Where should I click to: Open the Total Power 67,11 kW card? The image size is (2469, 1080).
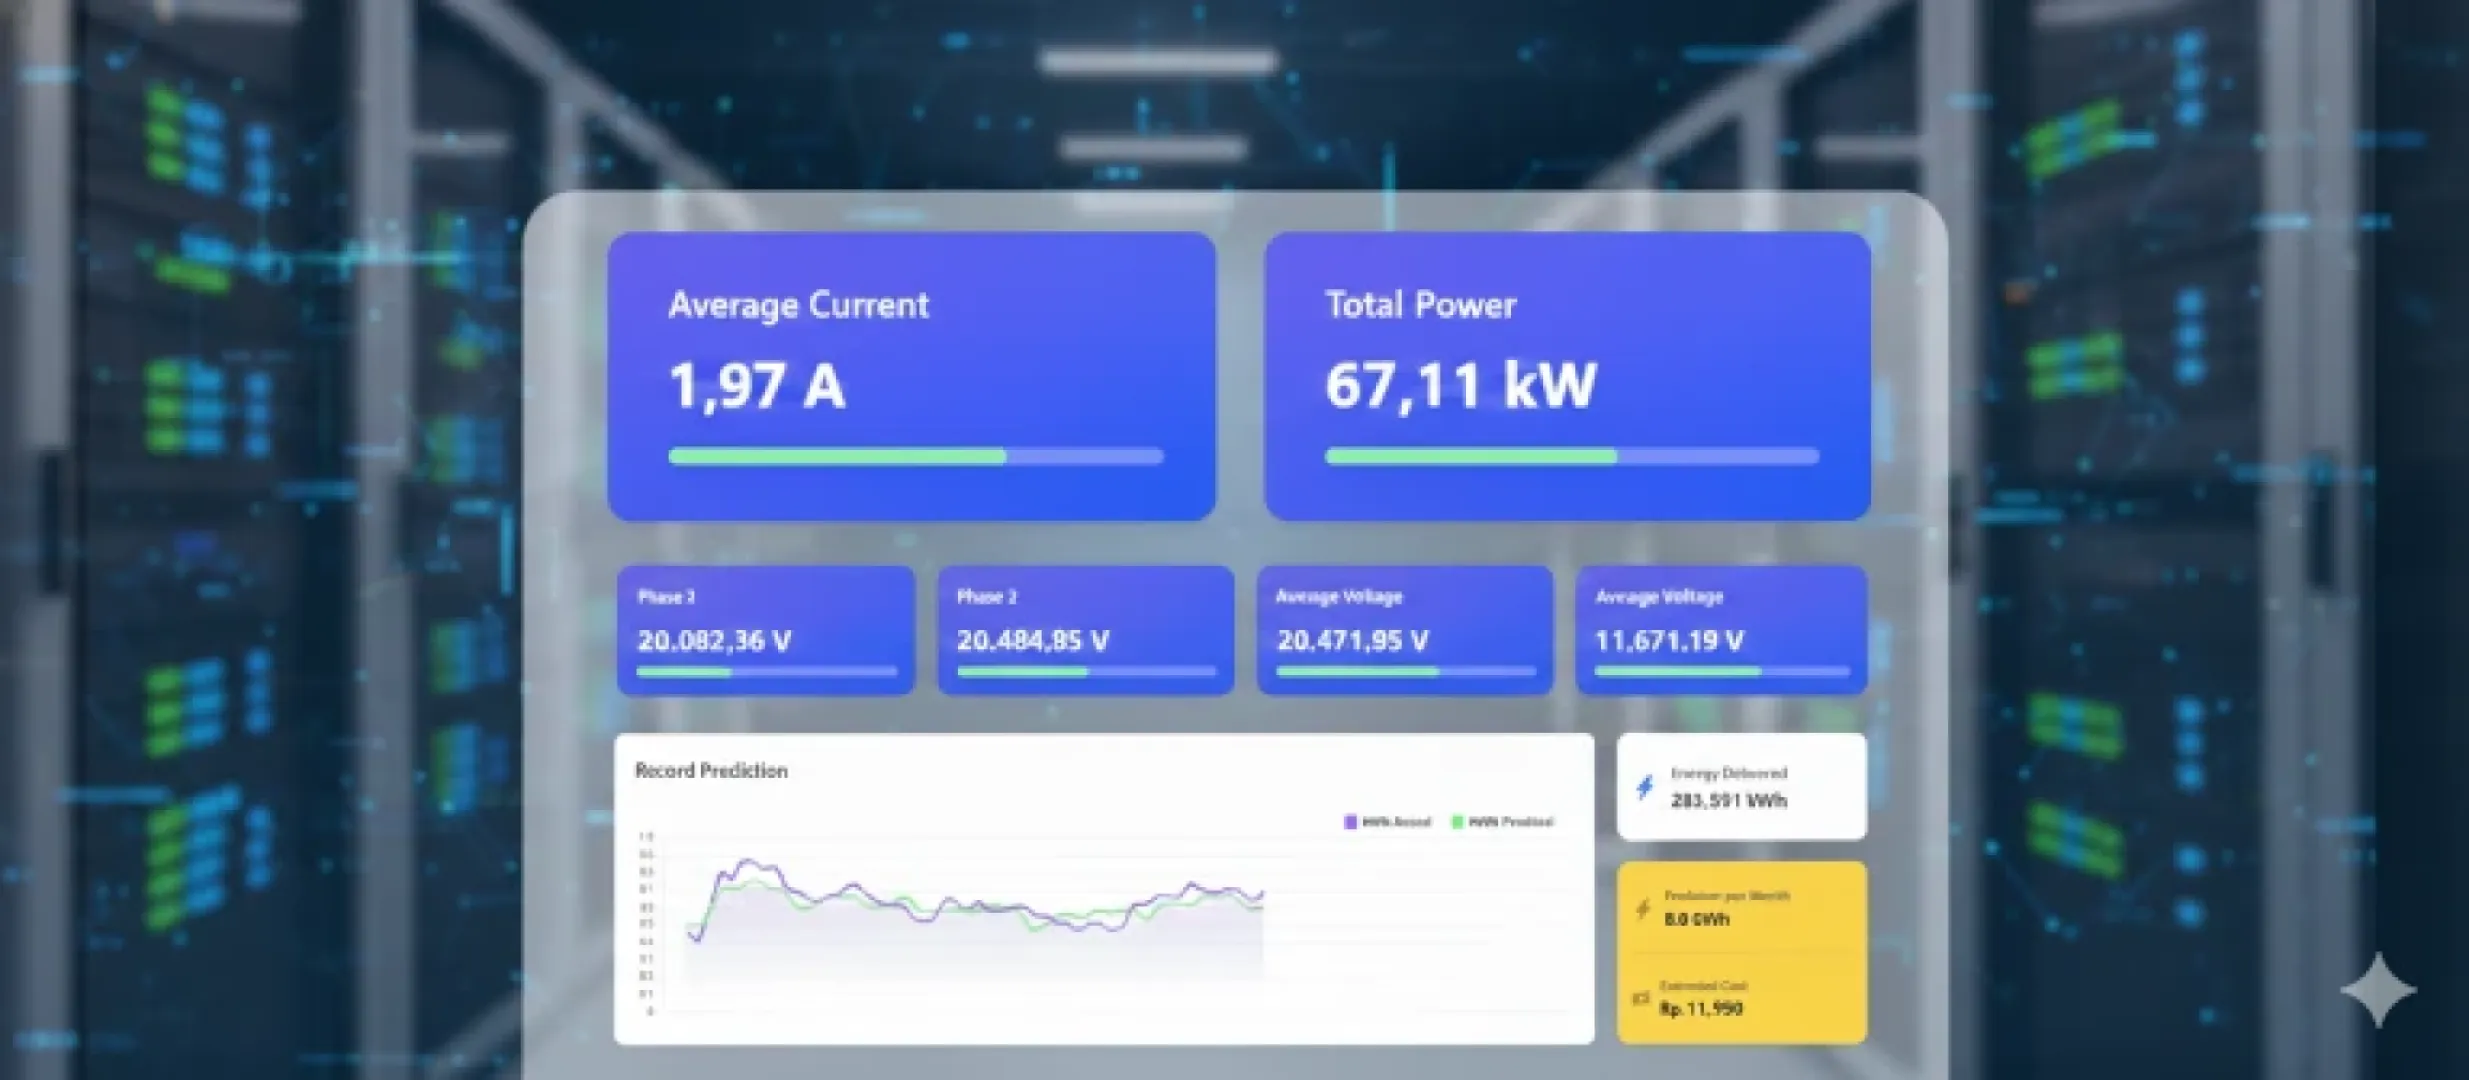coord(1567,376)
